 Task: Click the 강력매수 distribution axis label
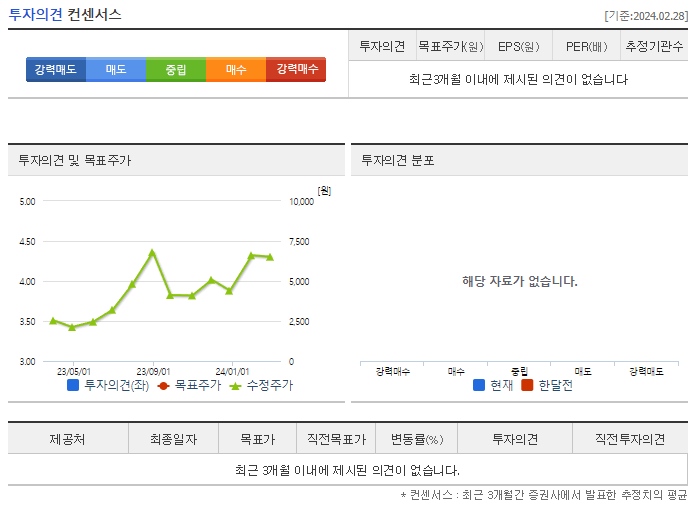(393, 371)
